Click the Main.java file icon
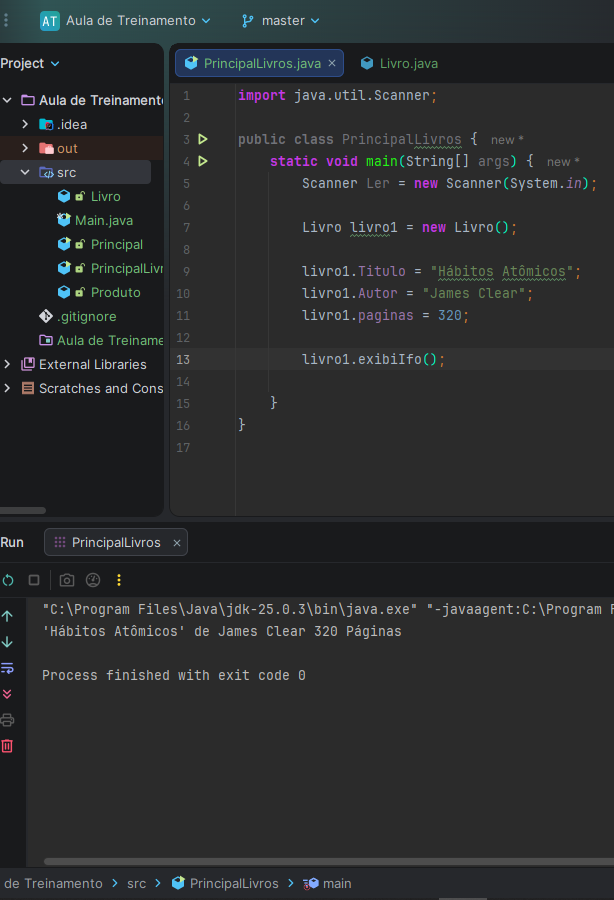The image size is (614, 900). pyautogui.click(x=64, y=220)
